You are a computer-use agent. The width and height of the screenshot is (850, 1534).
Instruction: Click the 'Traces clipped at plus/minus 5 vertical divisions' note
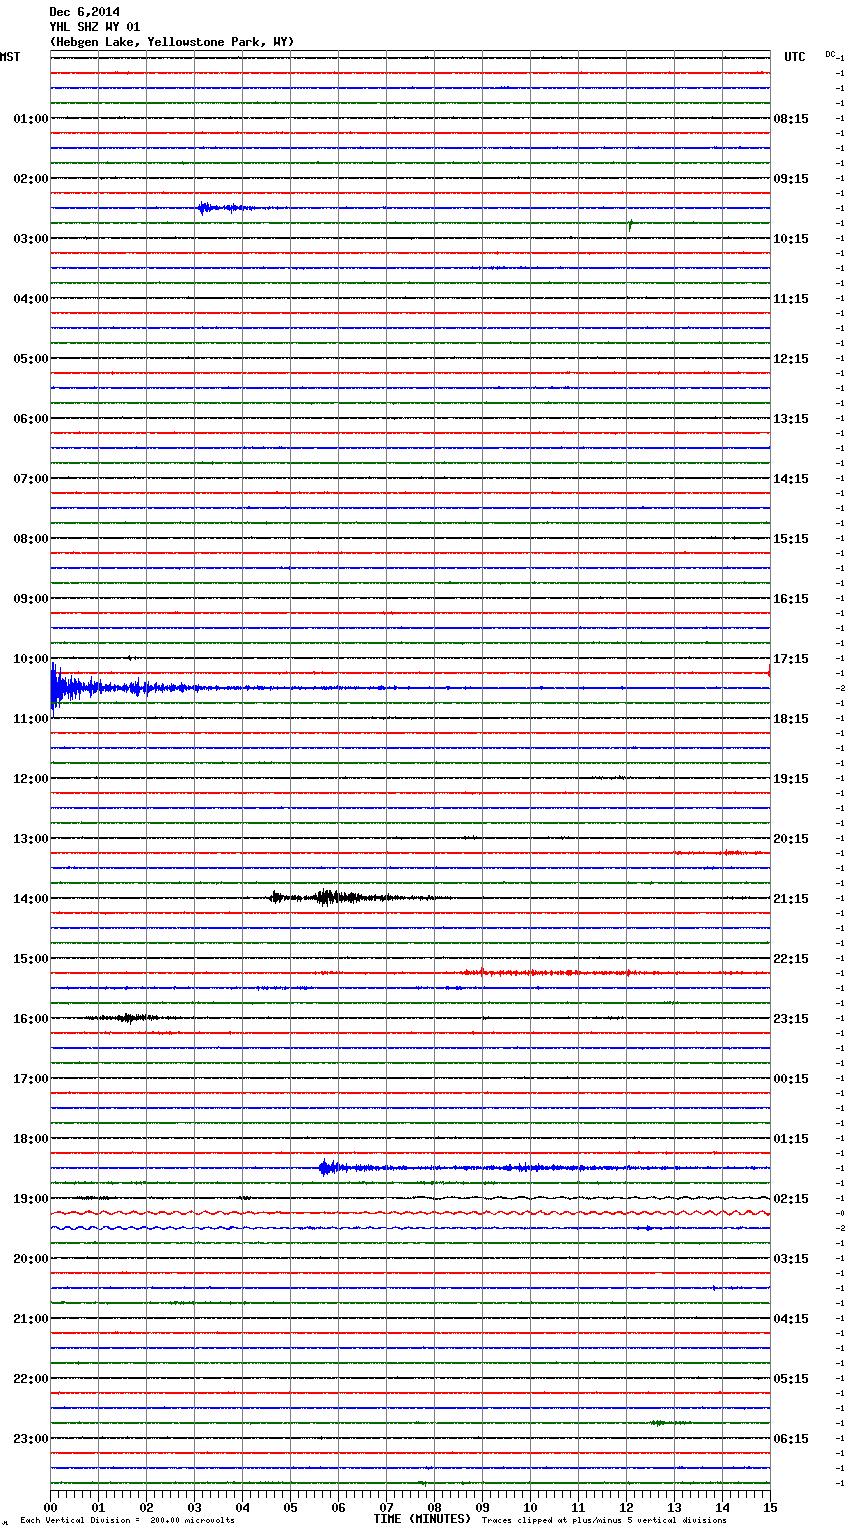pos(604,1521)
